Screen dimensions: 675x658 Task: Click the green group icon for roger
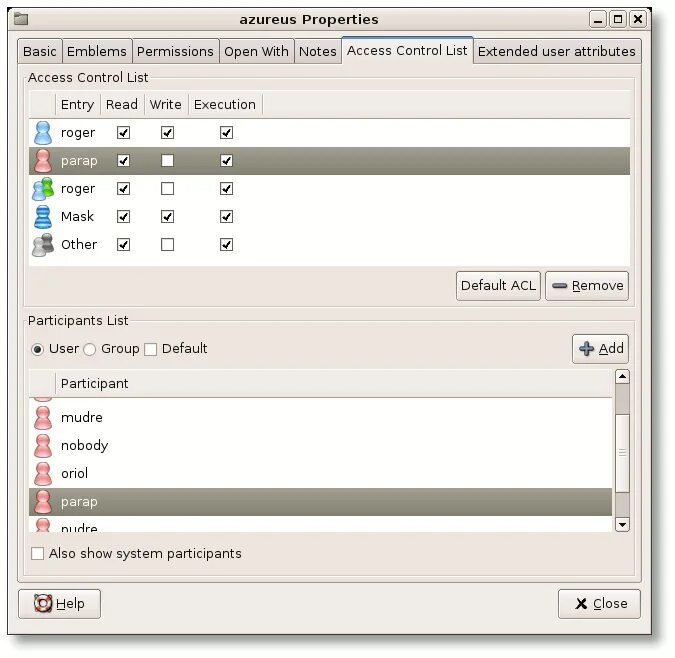point(43,188)
